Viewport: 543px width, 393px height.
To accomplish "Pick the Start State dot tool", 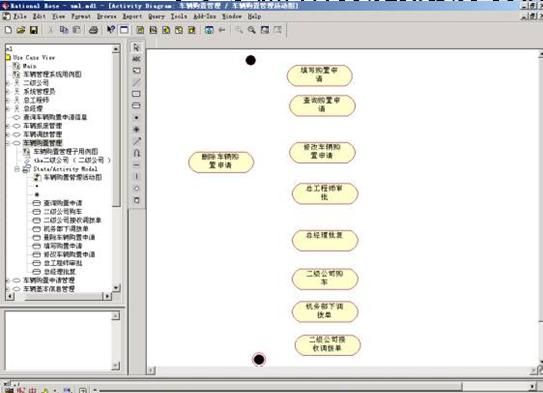I will (136, 118).
